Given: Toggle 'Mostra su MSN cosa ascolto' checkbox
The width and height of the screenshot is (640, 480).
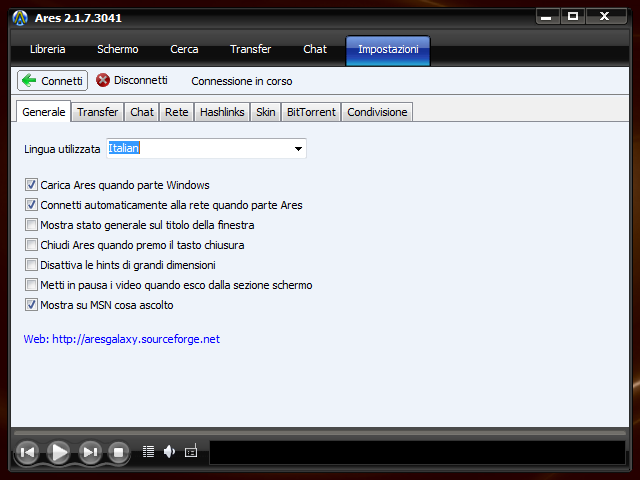Looking at the screenshot, I should 31,305.
